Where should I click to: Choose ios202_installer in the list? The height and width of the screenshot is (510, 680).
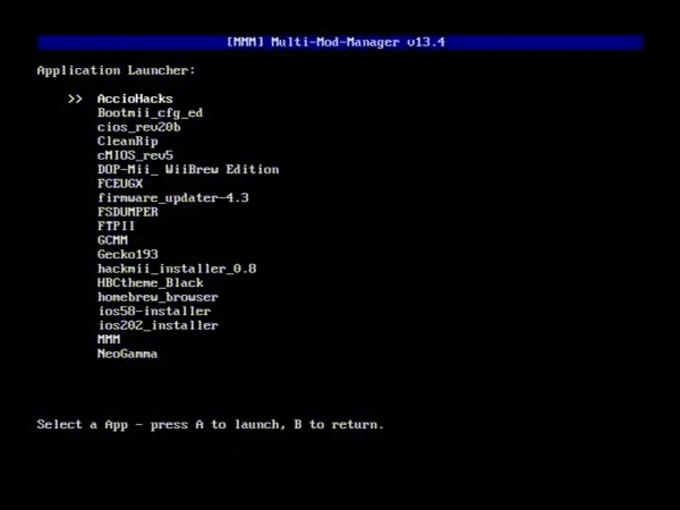point(157,325)
